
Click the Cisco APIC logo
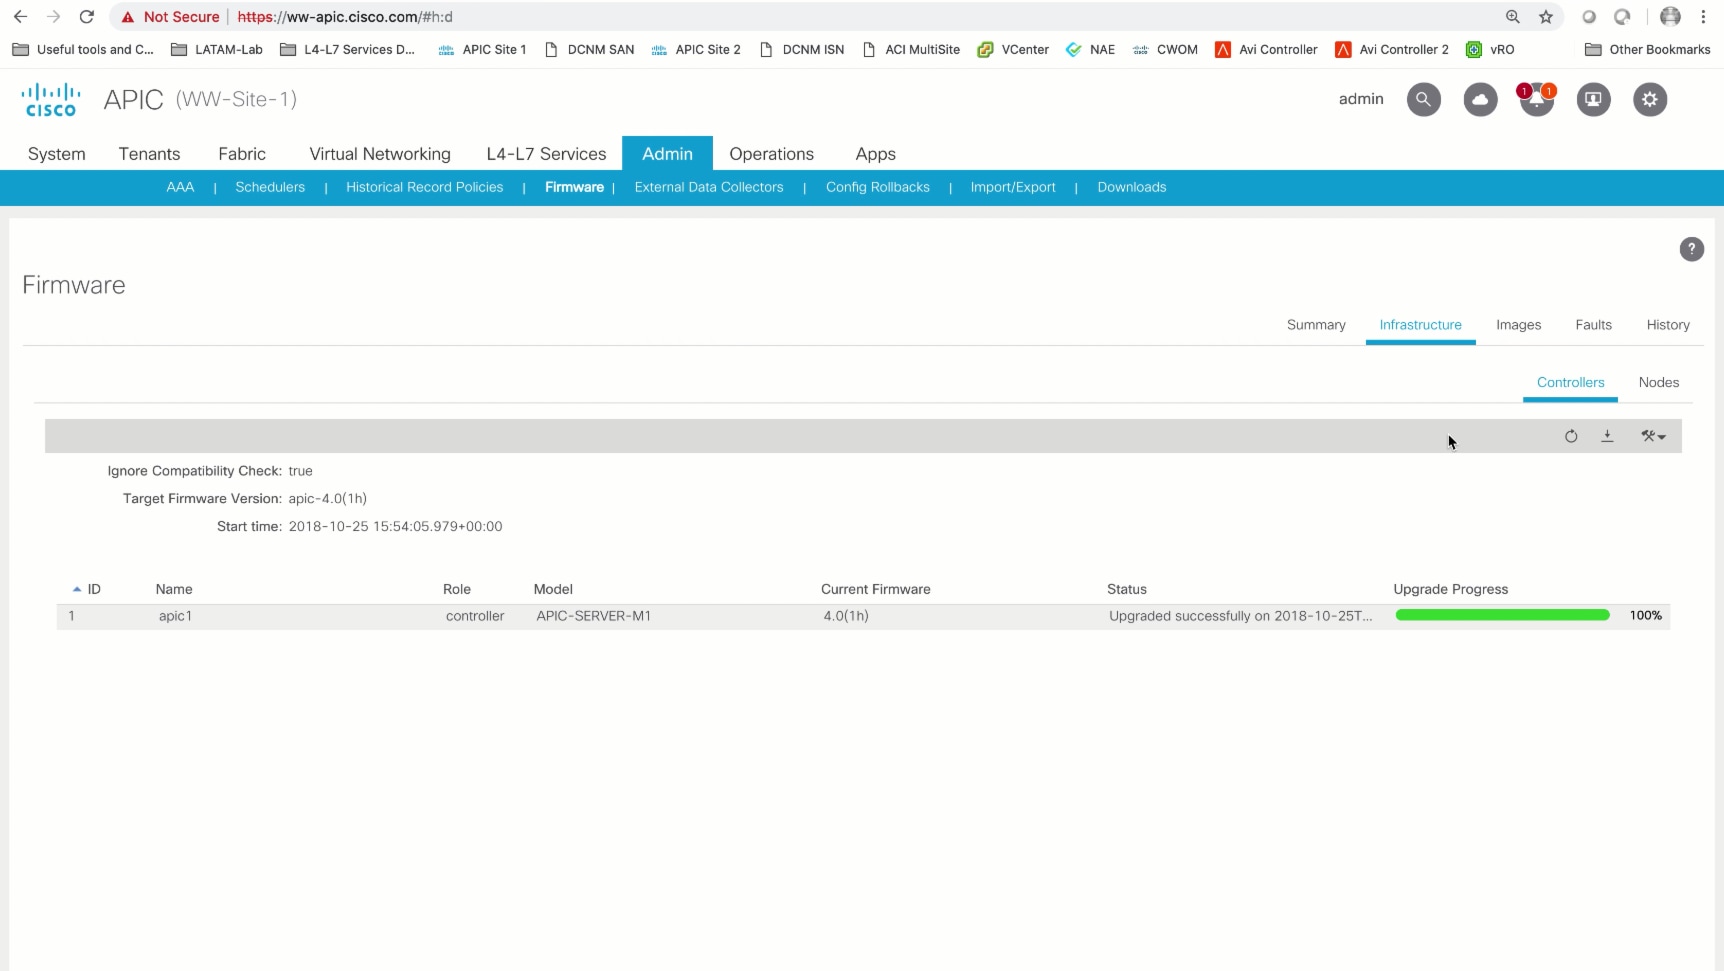point(50,99)
